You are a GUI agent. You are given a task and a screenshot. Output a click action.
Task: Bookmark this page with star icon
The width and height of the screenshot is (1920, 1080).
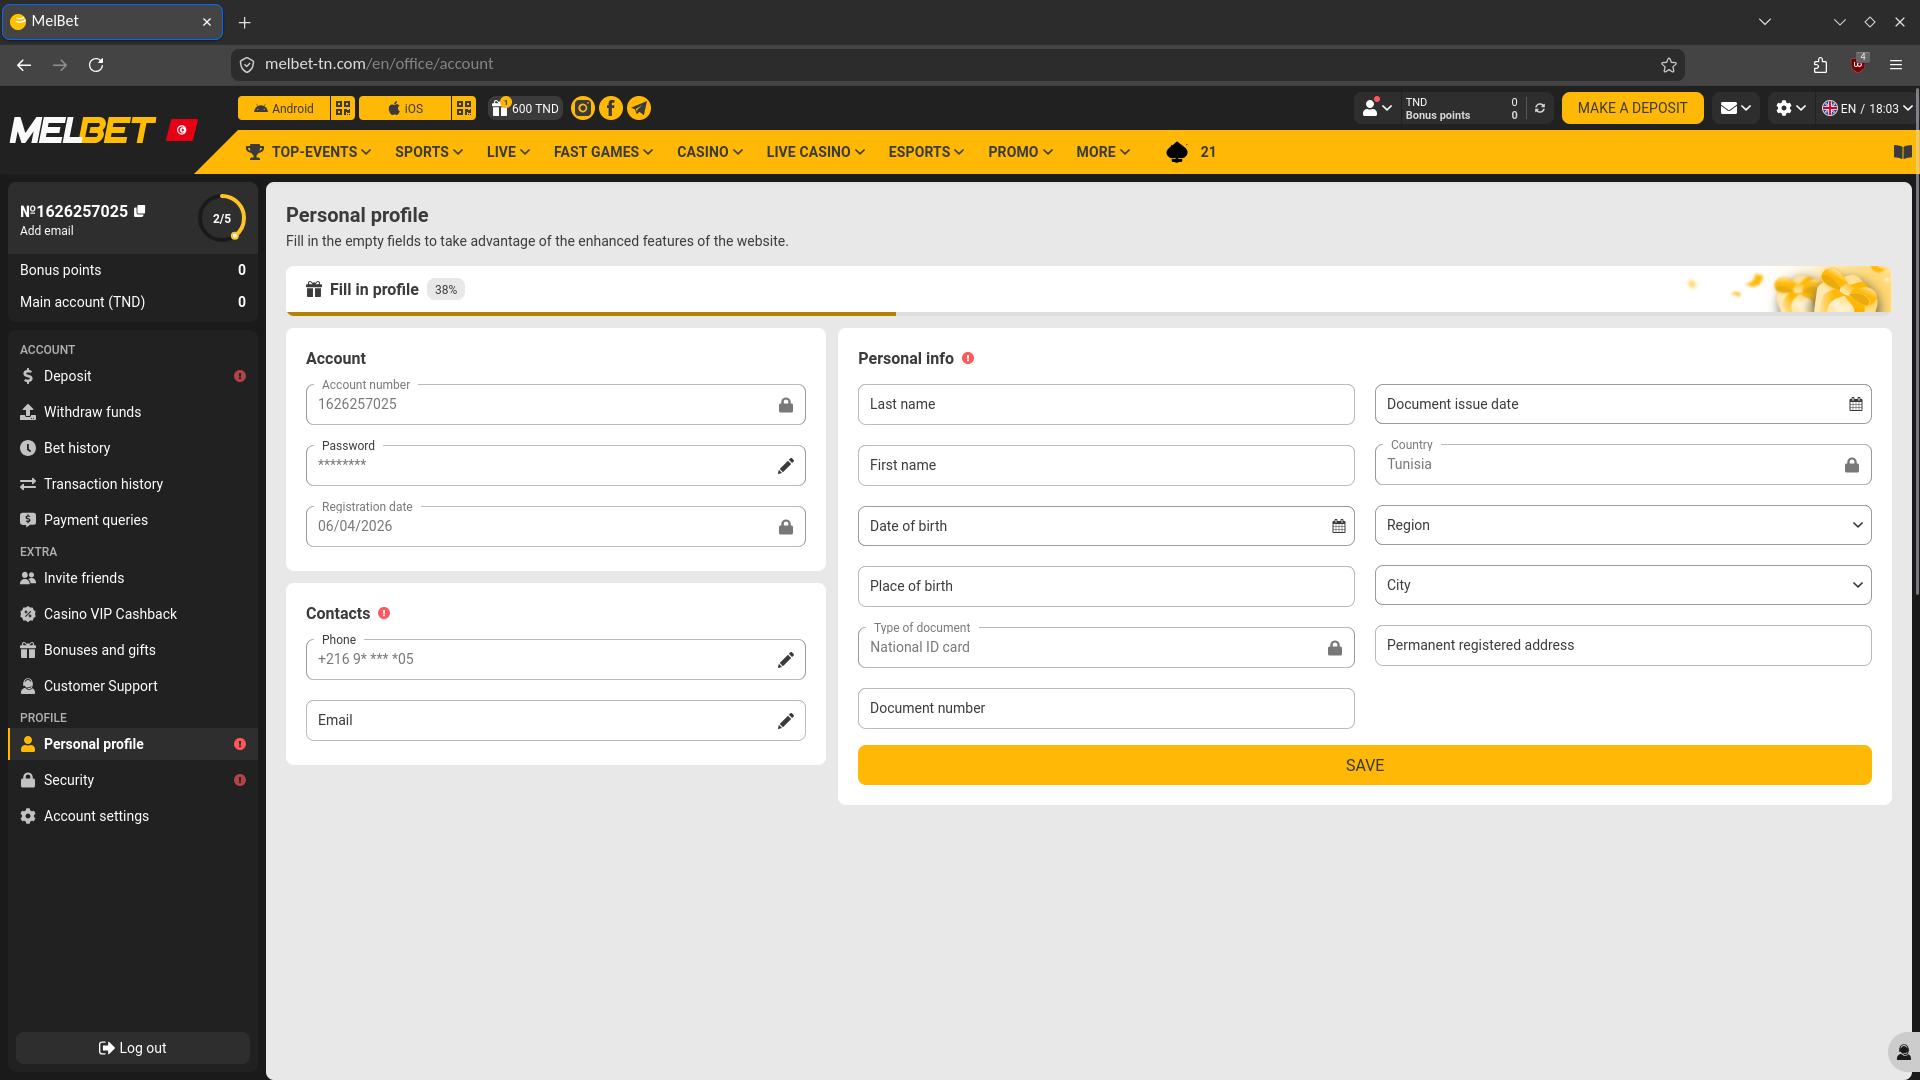pos(1669,65)
